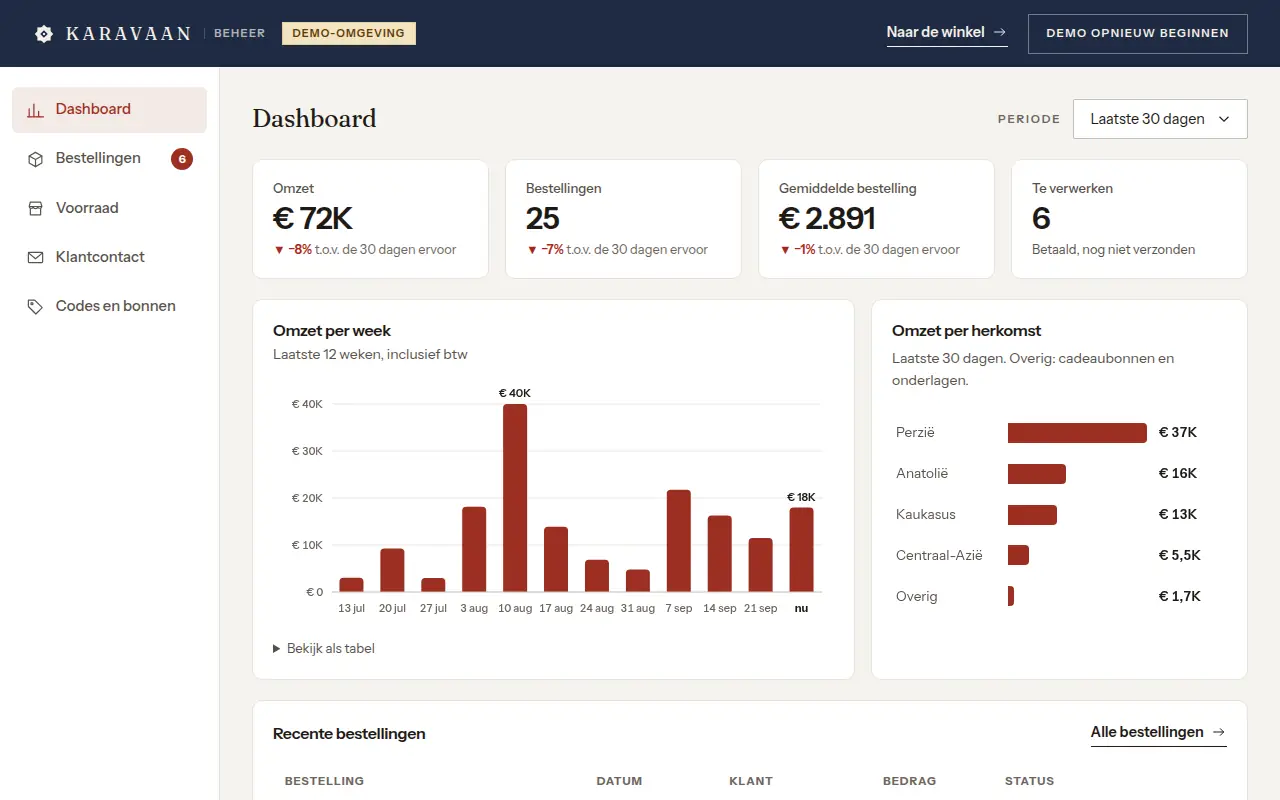The height and width of the screenshot is (800, 1280).
Task: Follow the Naar de winkel link
Action: (946, 32)
